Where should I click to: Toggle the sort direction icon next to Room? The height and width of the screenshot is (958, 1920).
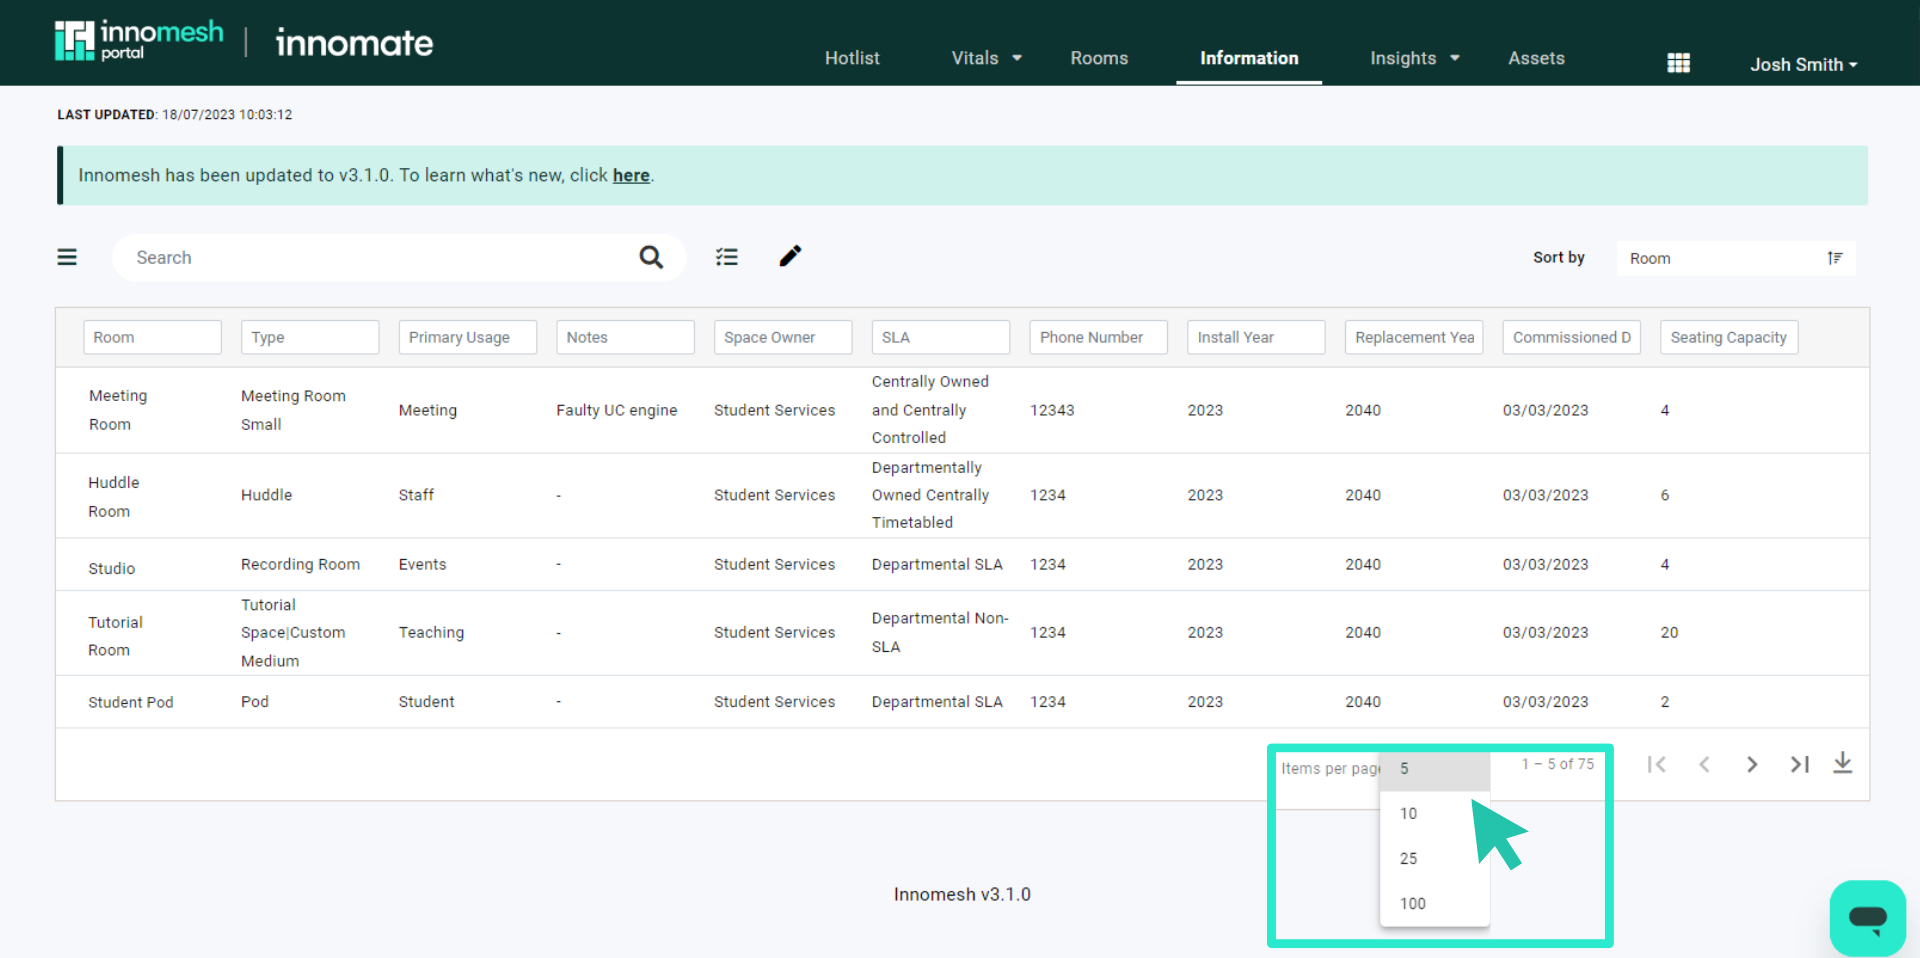click(1836, 257)
